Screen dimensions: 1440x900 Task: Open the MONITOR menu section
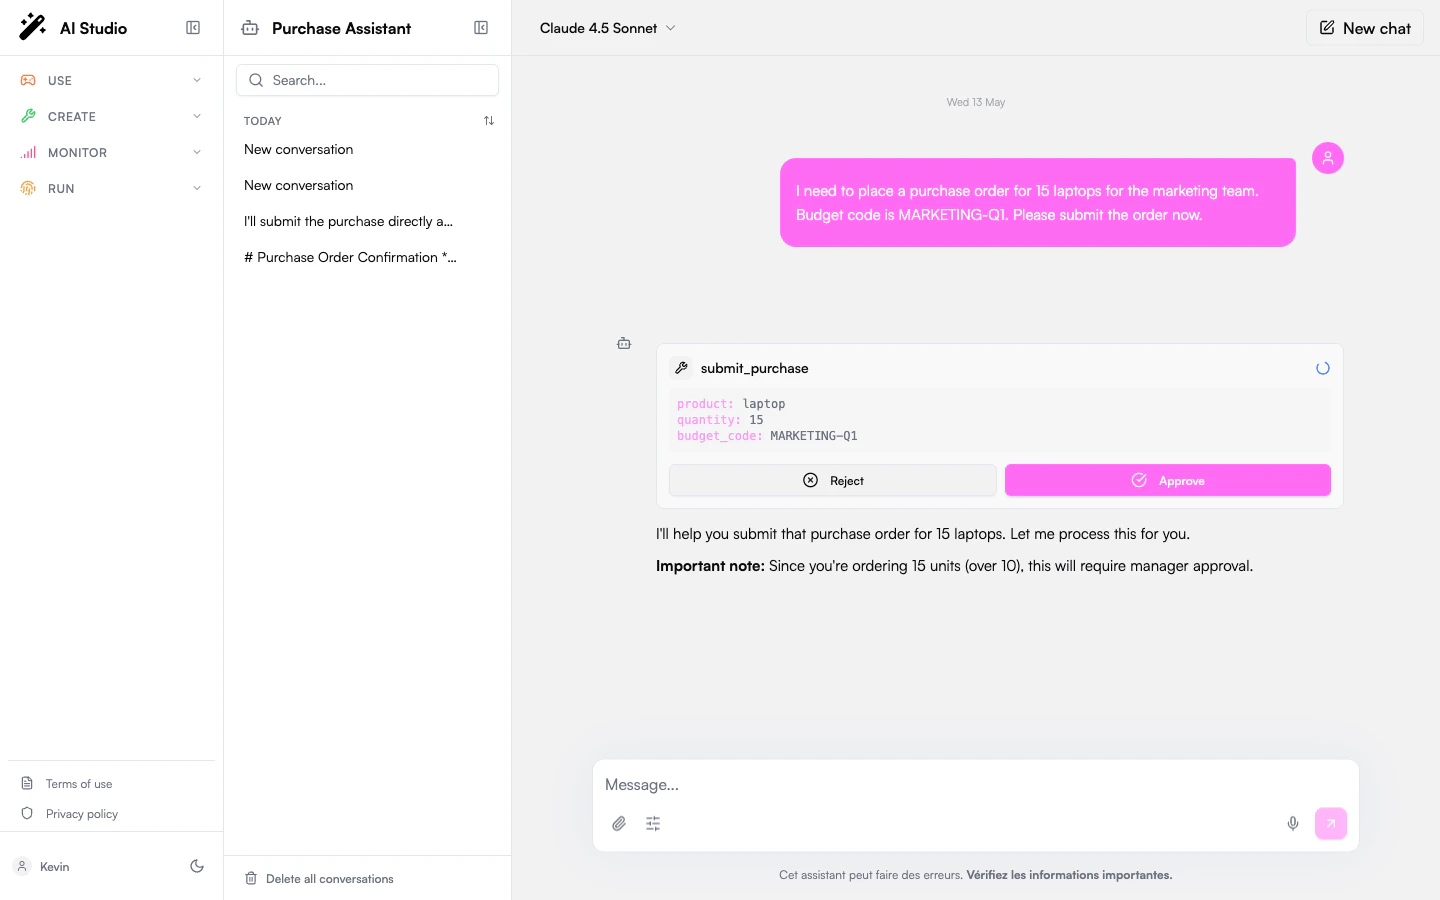pyautogui.click(x=111, y=152)
